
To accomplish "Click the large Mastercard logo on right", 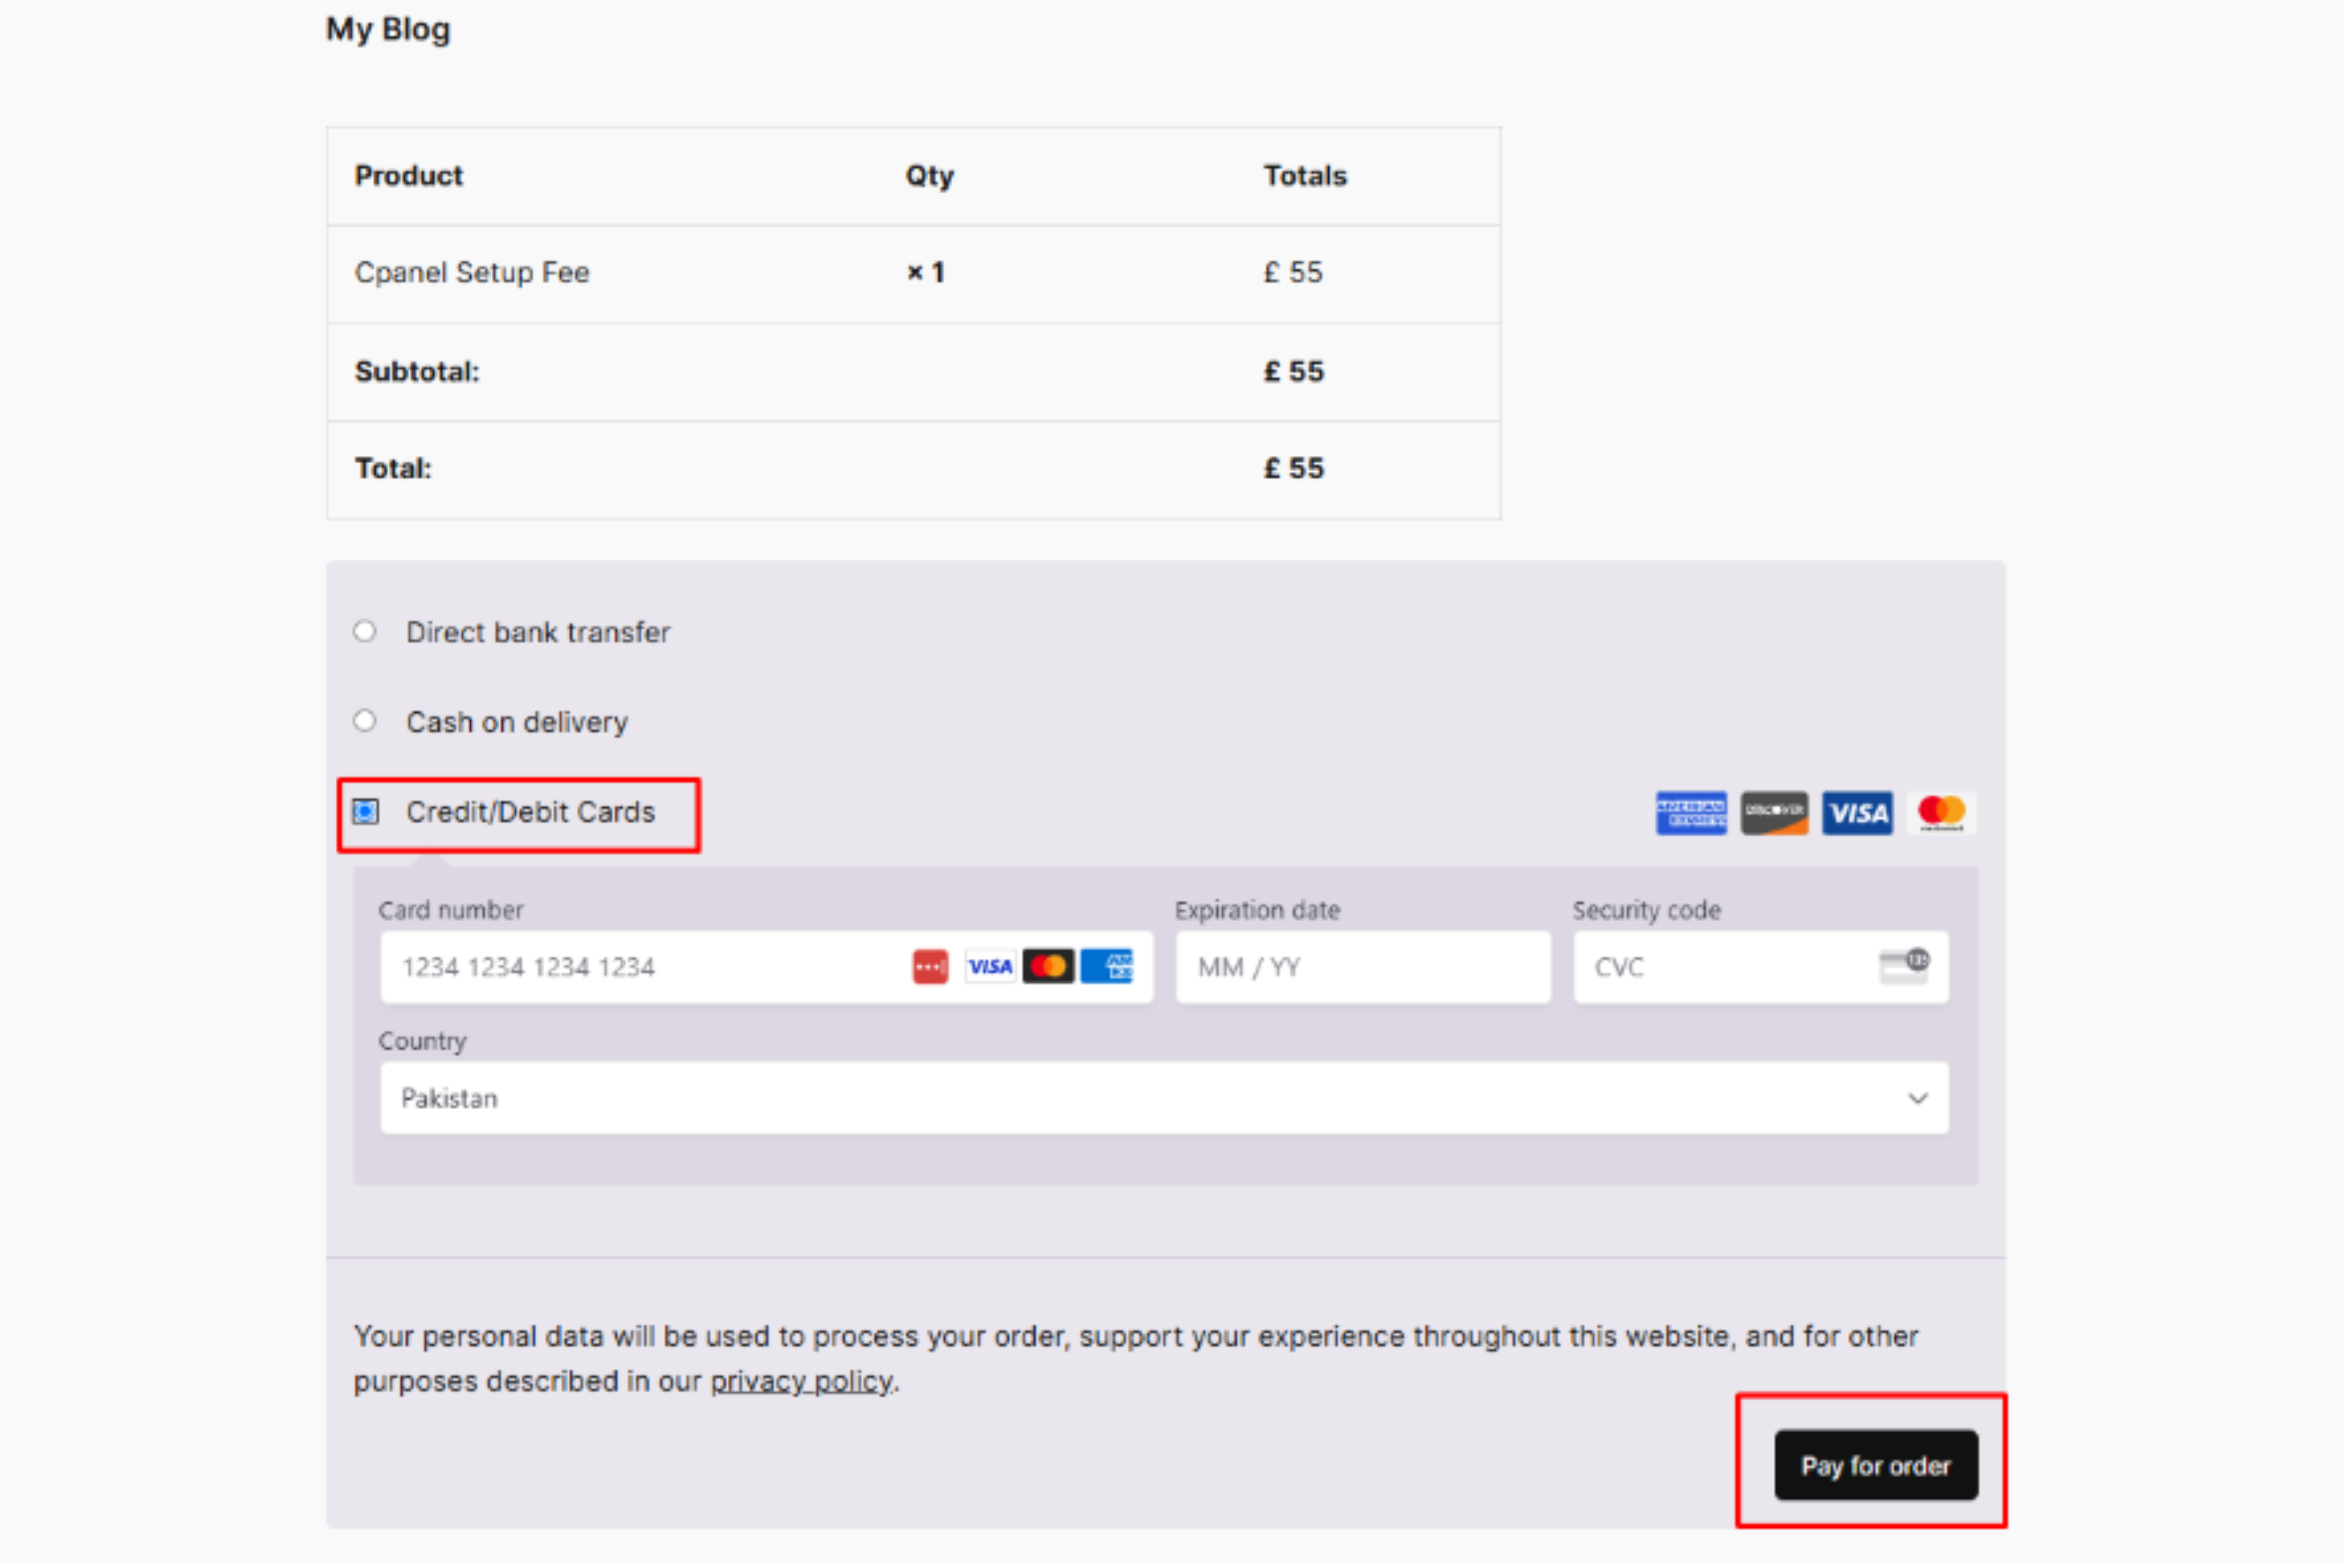I will coord(1941,812).
